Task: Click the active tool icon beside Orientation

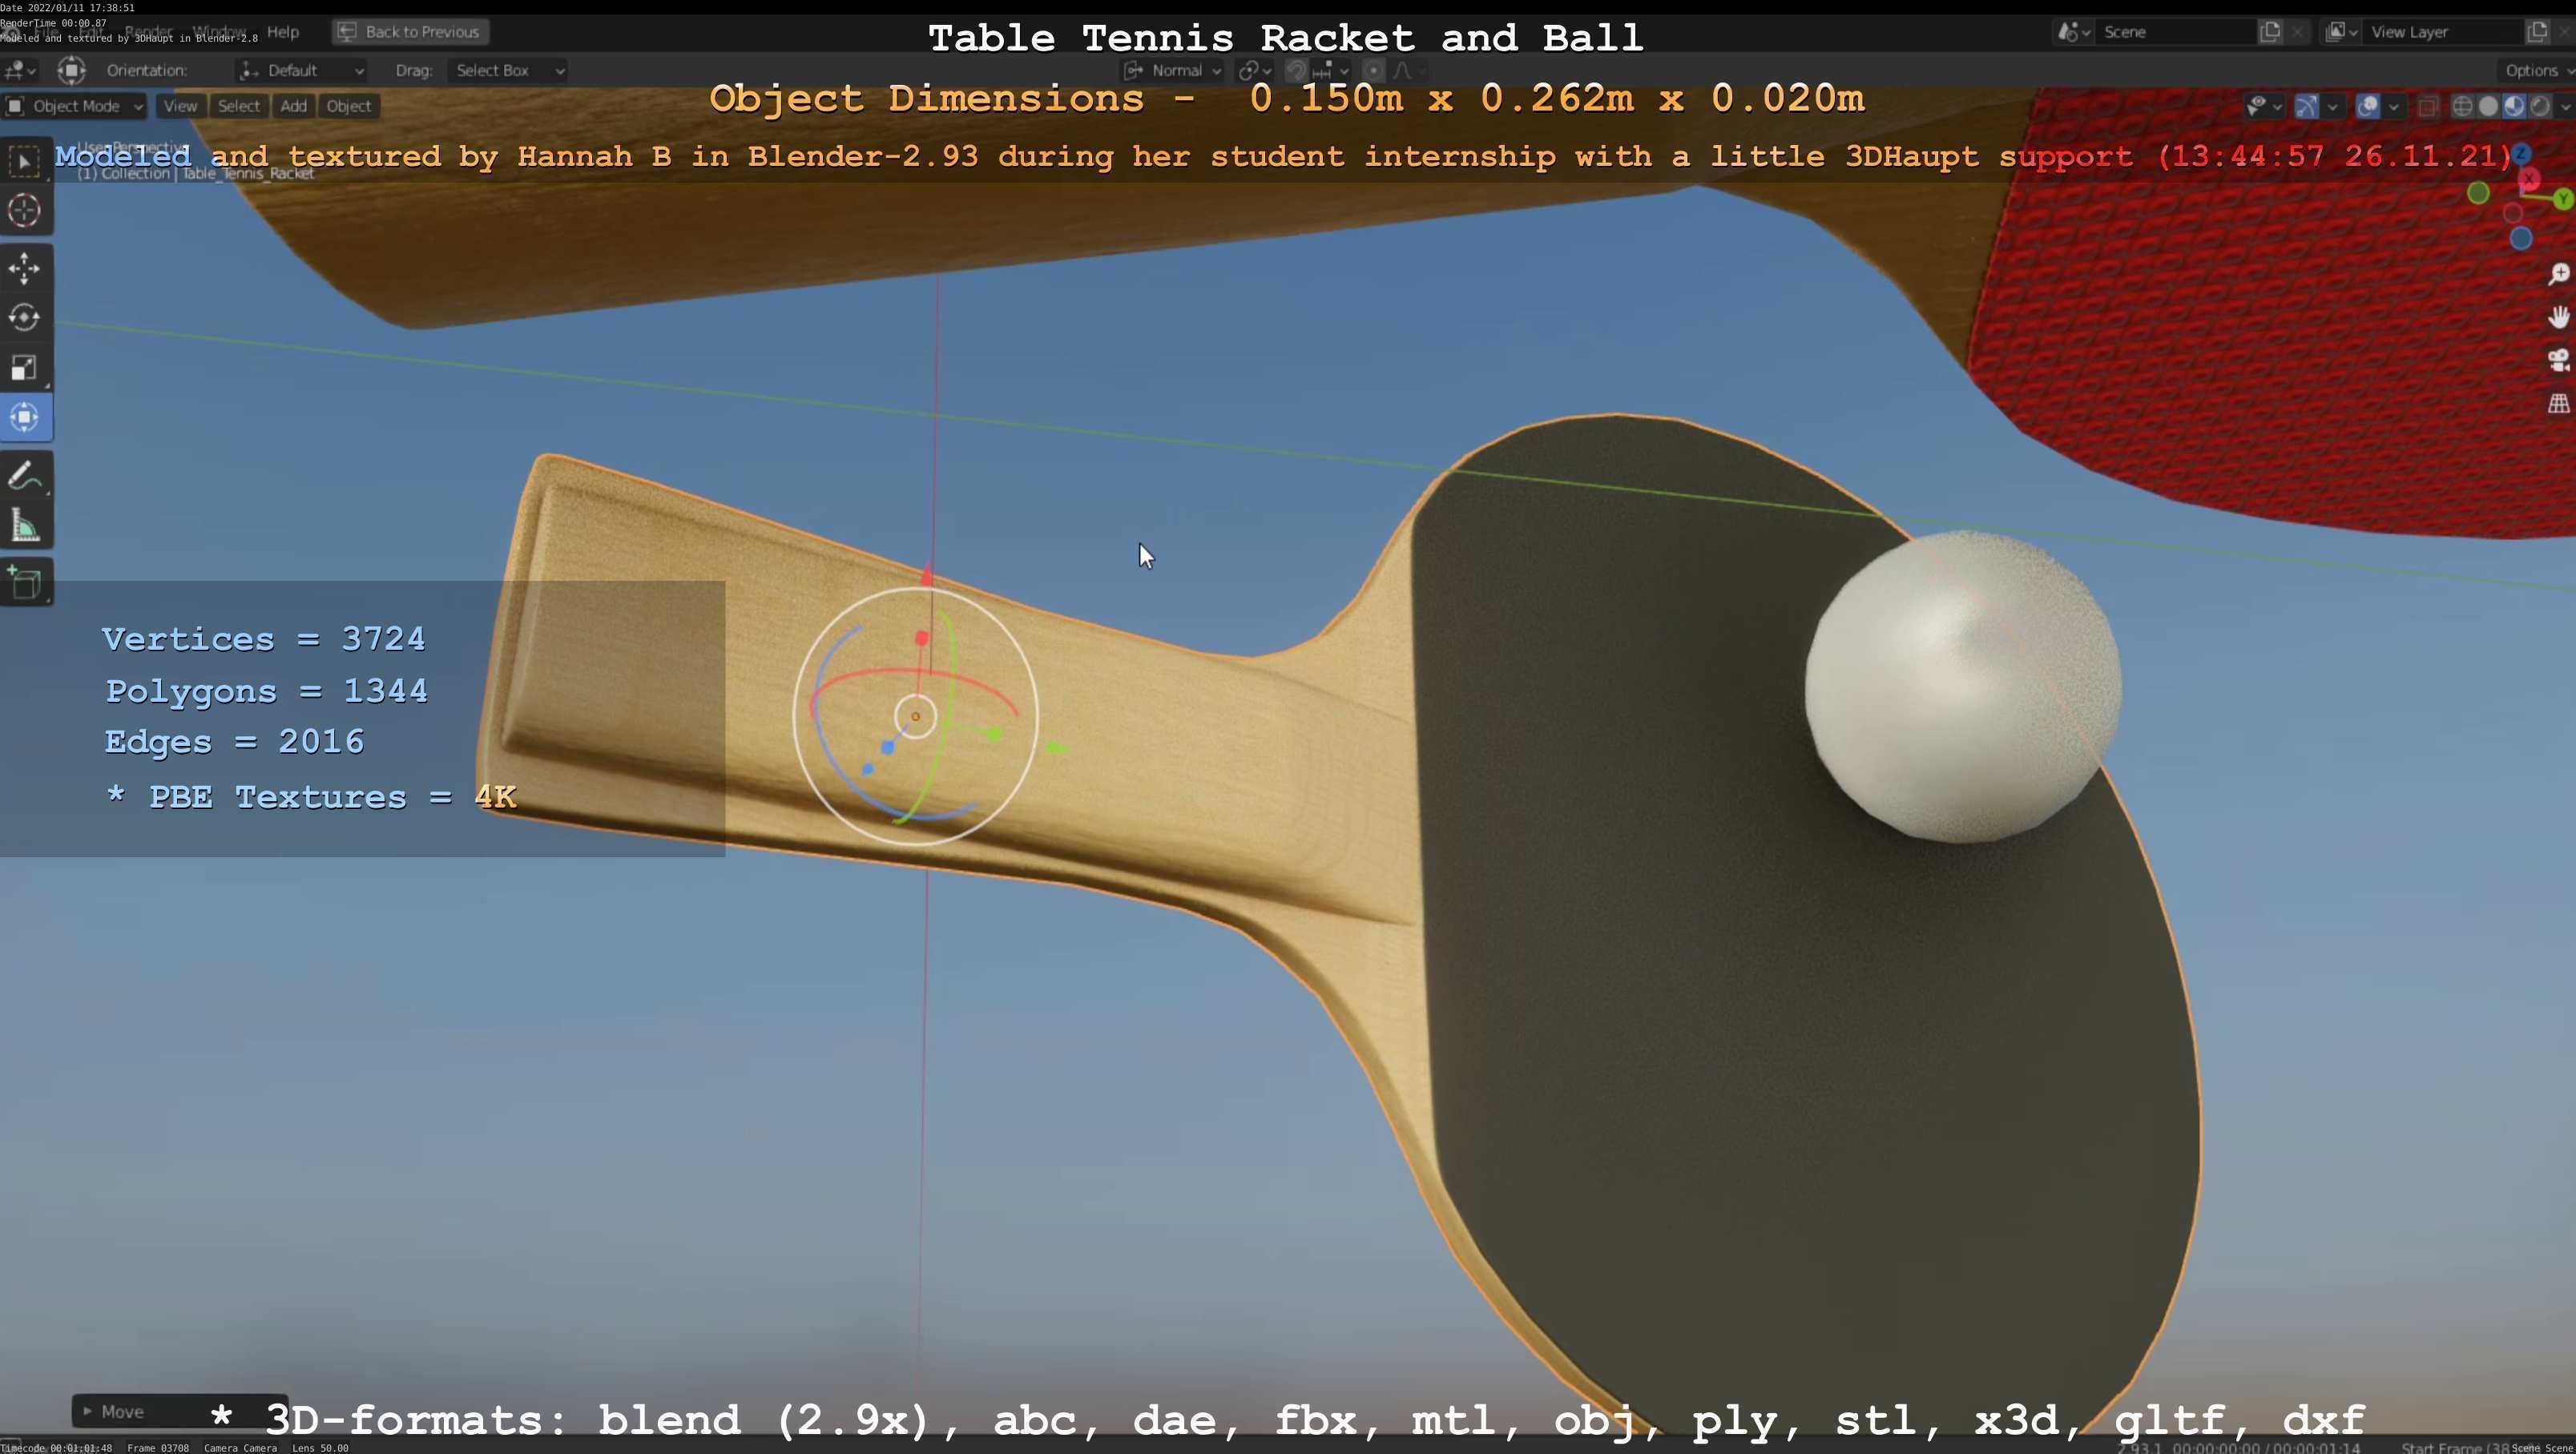Action: pos(71,70)
